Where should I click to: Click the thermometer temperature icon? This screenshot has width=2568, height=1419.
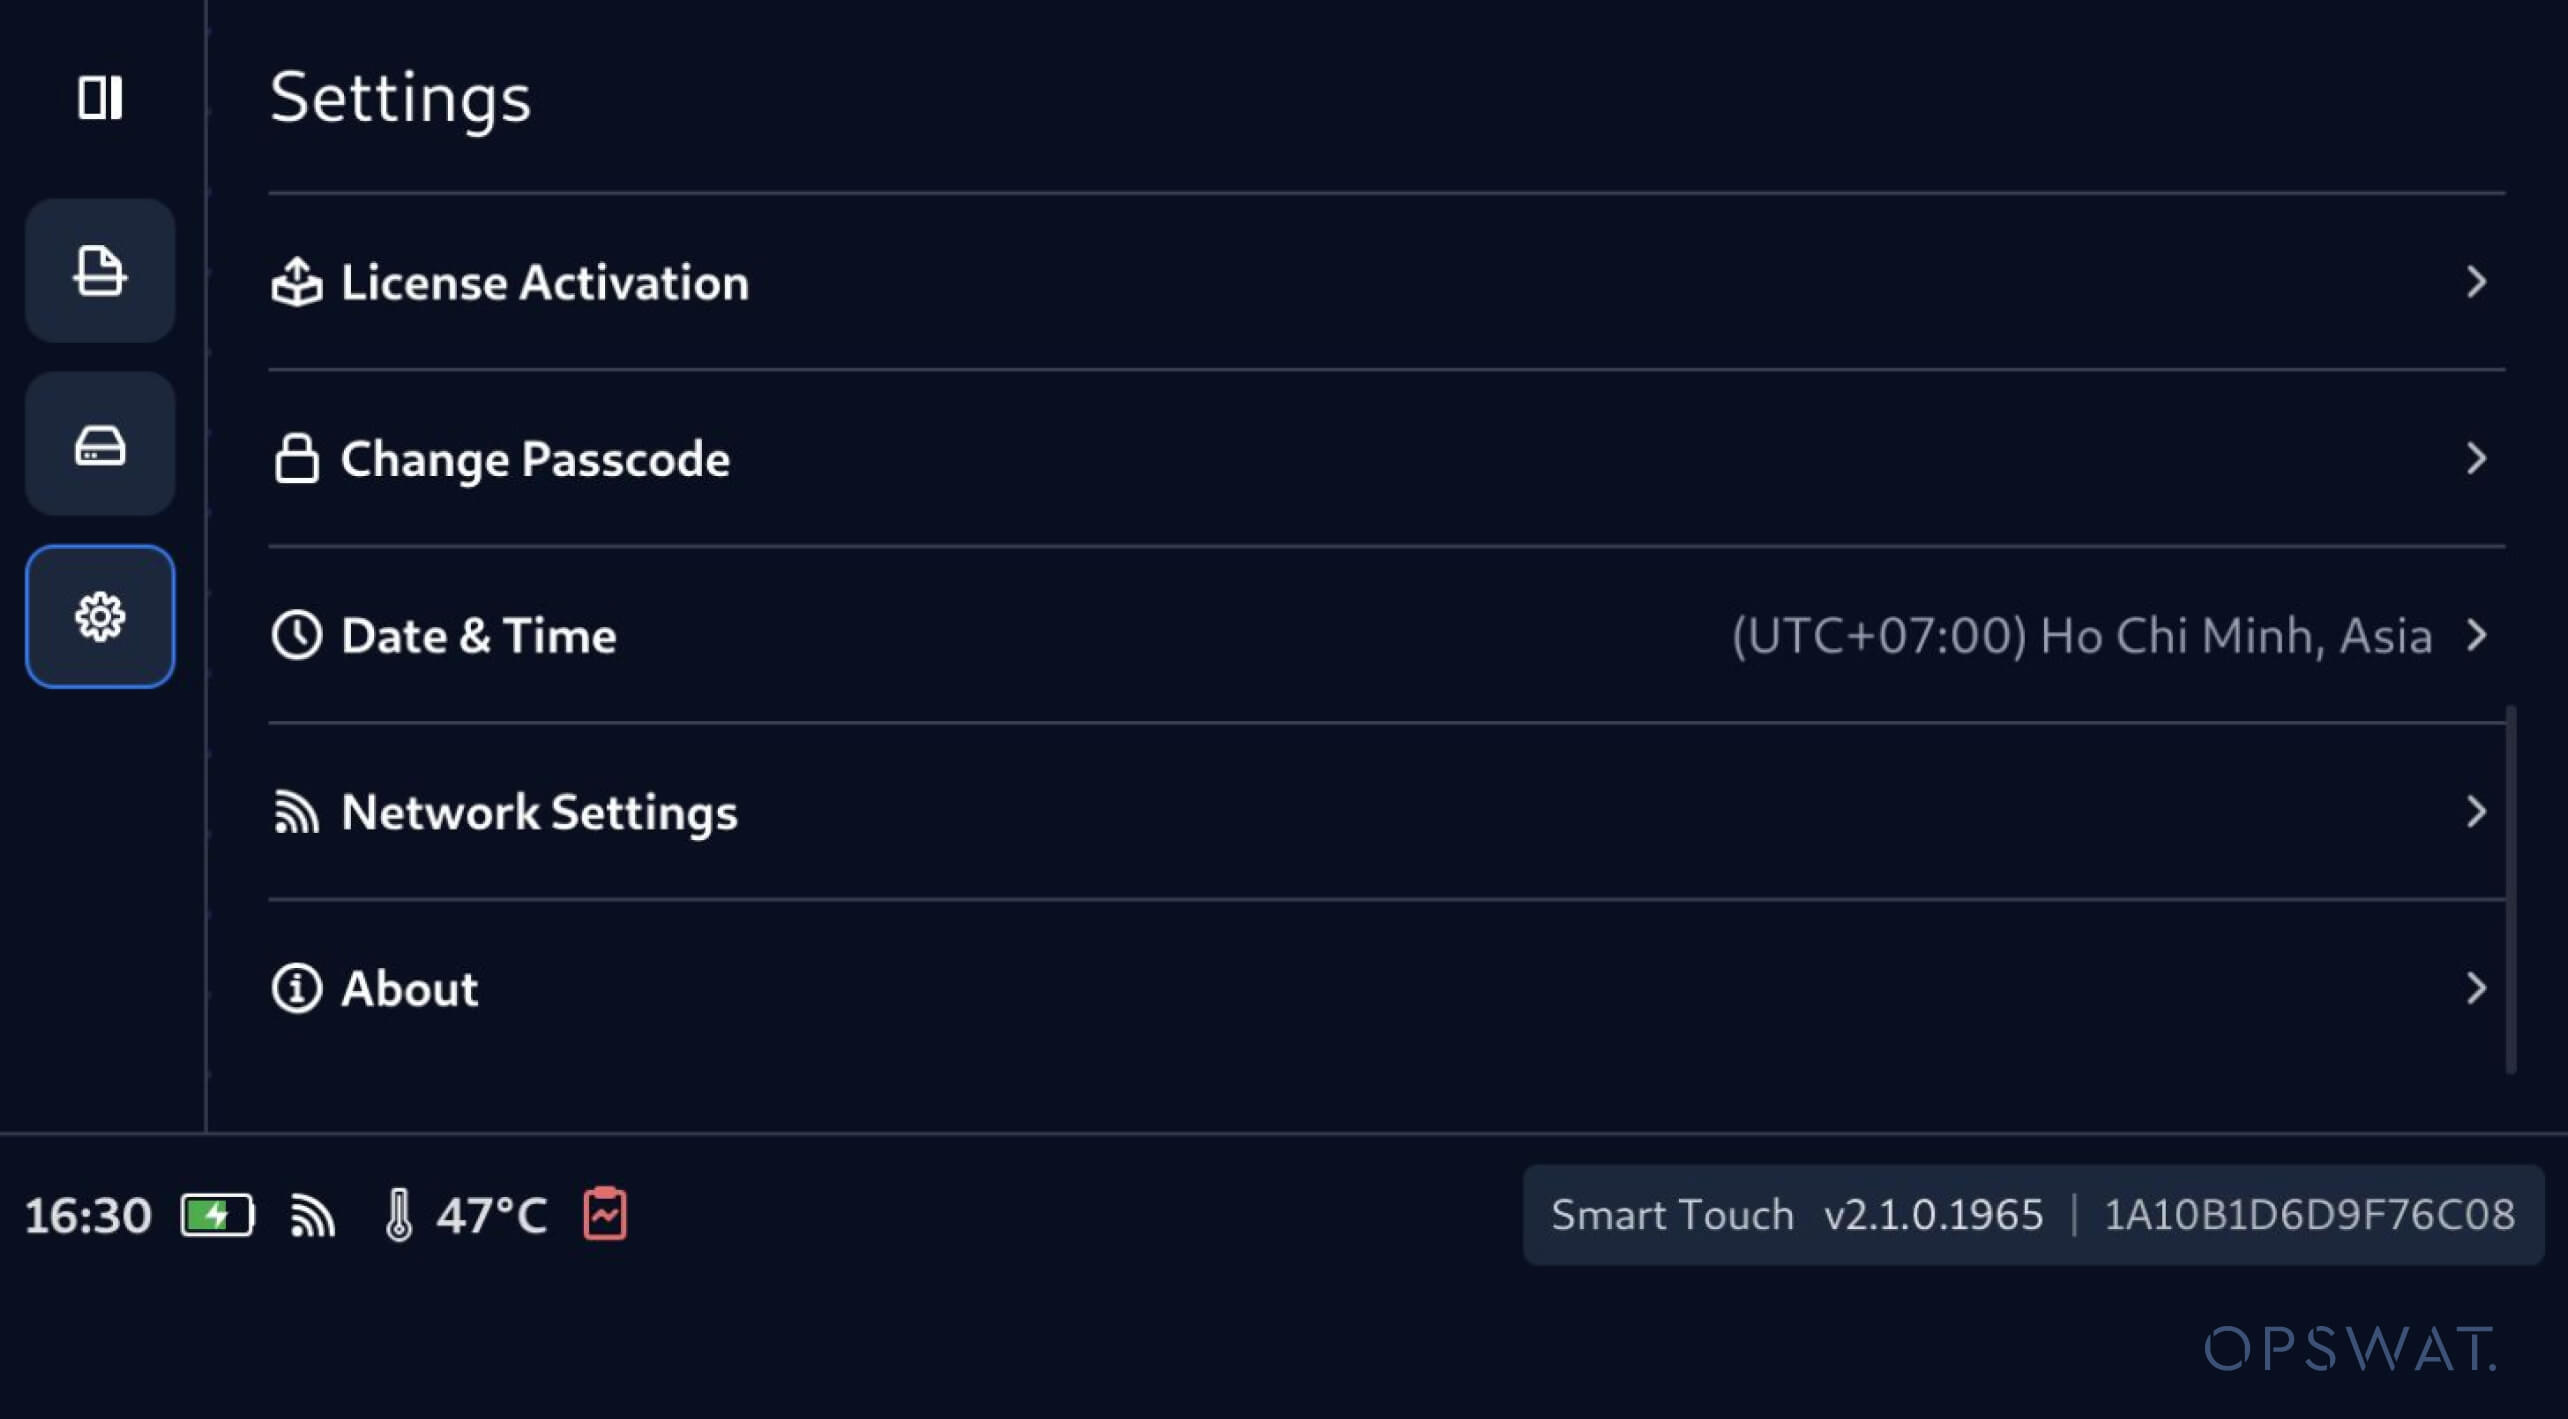[398, 1215]
